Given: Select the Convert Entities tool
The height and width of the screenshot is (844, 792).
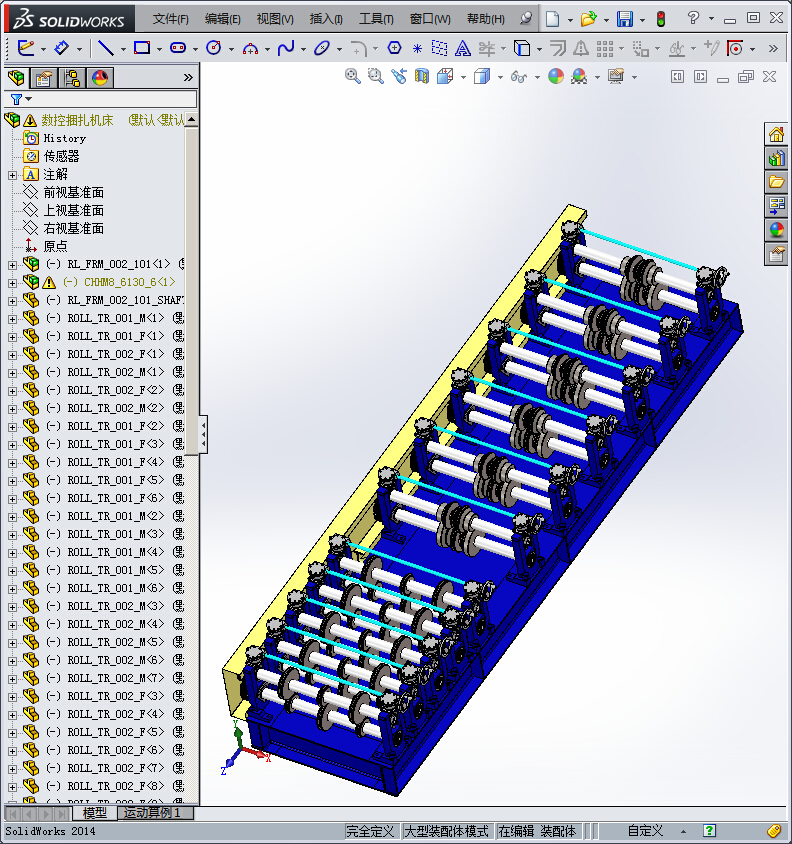Looking at the screenshot, I should pyautogui.click(x=522, y=48).
